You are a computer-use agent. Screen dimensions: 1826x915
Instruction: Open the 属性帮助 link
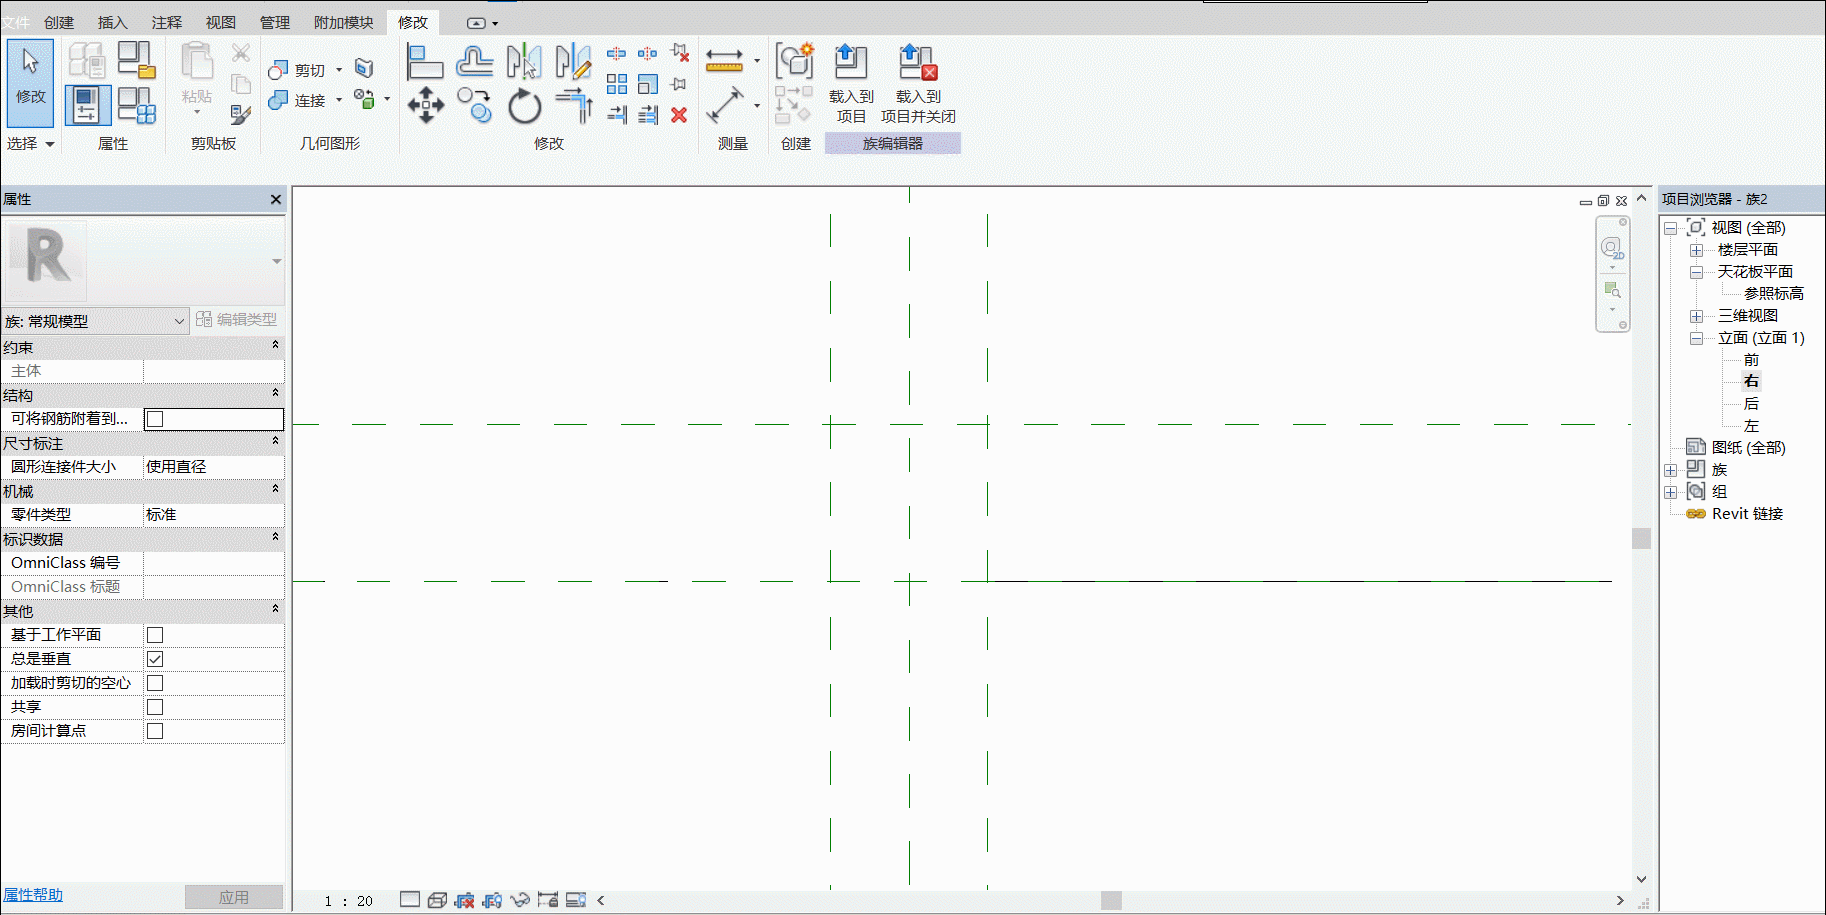[x=33, y=895]
